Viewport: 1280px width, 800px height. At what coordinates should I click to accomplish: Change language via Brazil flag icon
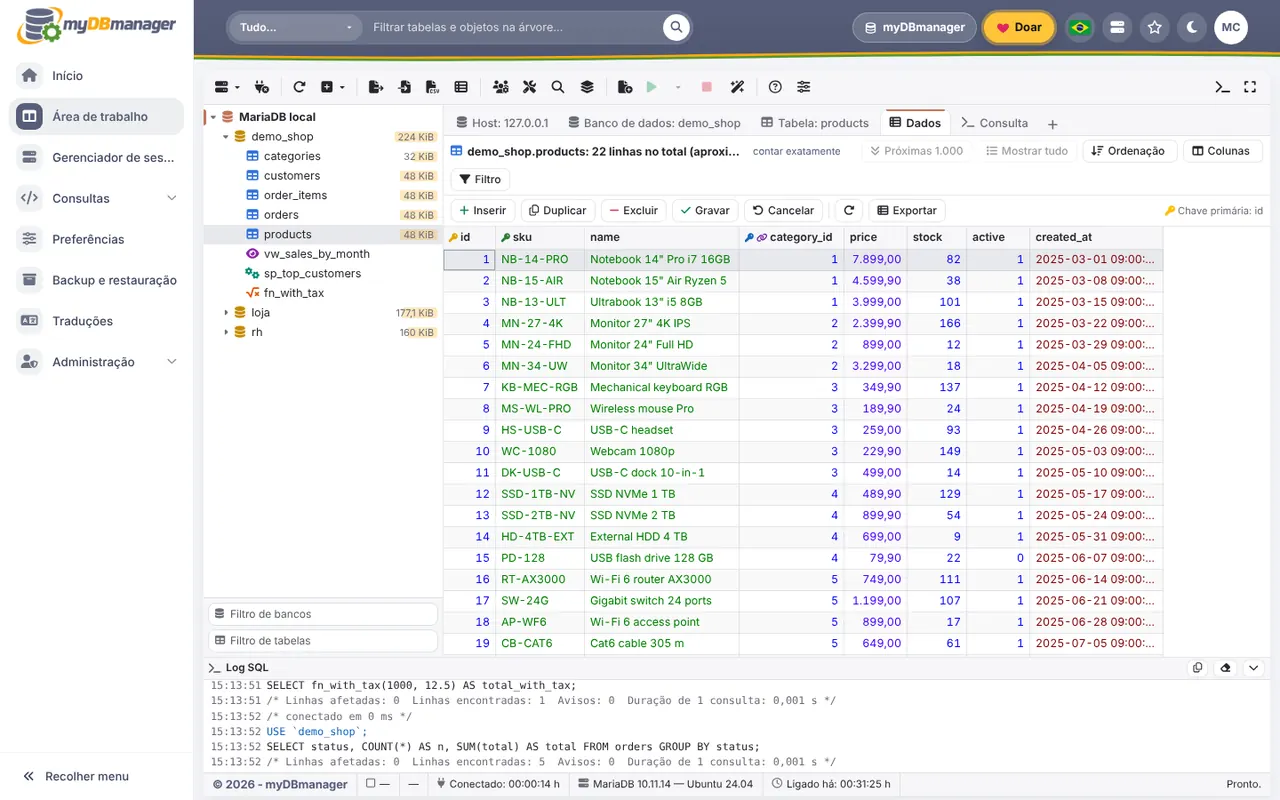1080,28
